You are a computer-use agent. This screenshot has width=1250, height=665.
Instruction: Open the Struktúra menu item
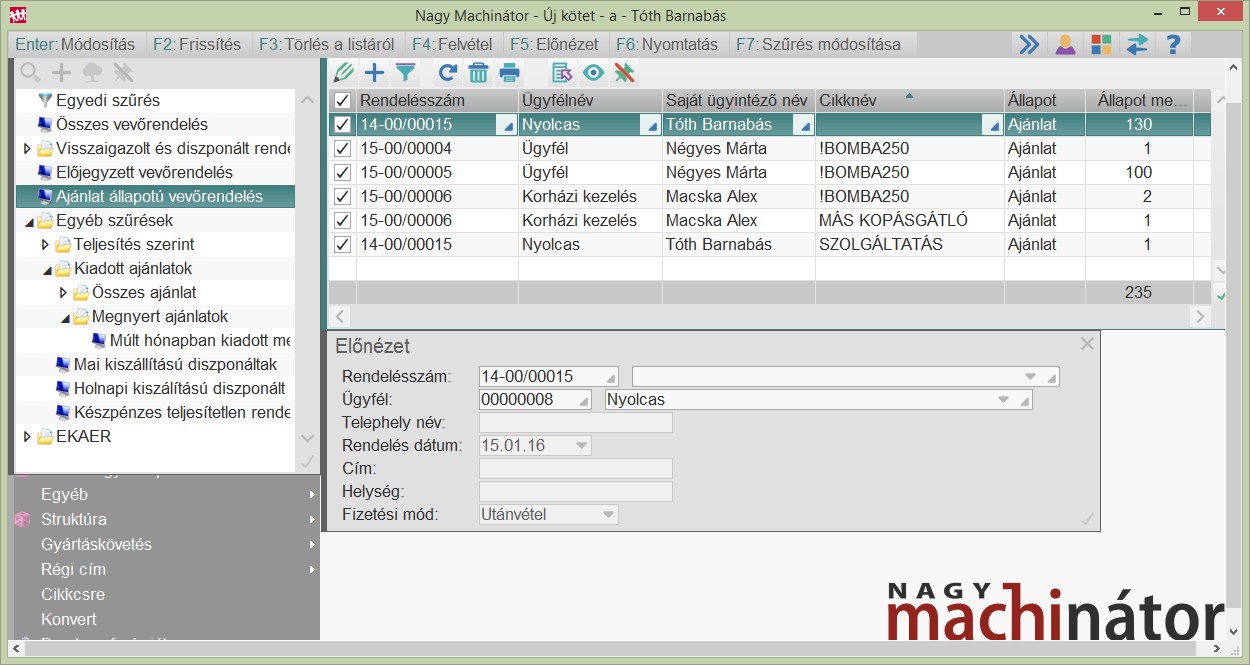coord(74,520)
